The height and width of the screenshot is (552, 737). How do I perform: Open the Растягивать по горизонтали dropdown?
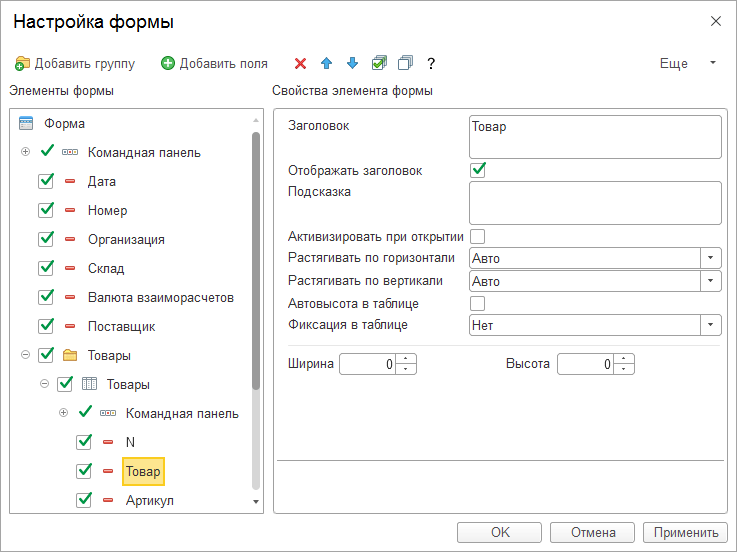click(711, 258)
